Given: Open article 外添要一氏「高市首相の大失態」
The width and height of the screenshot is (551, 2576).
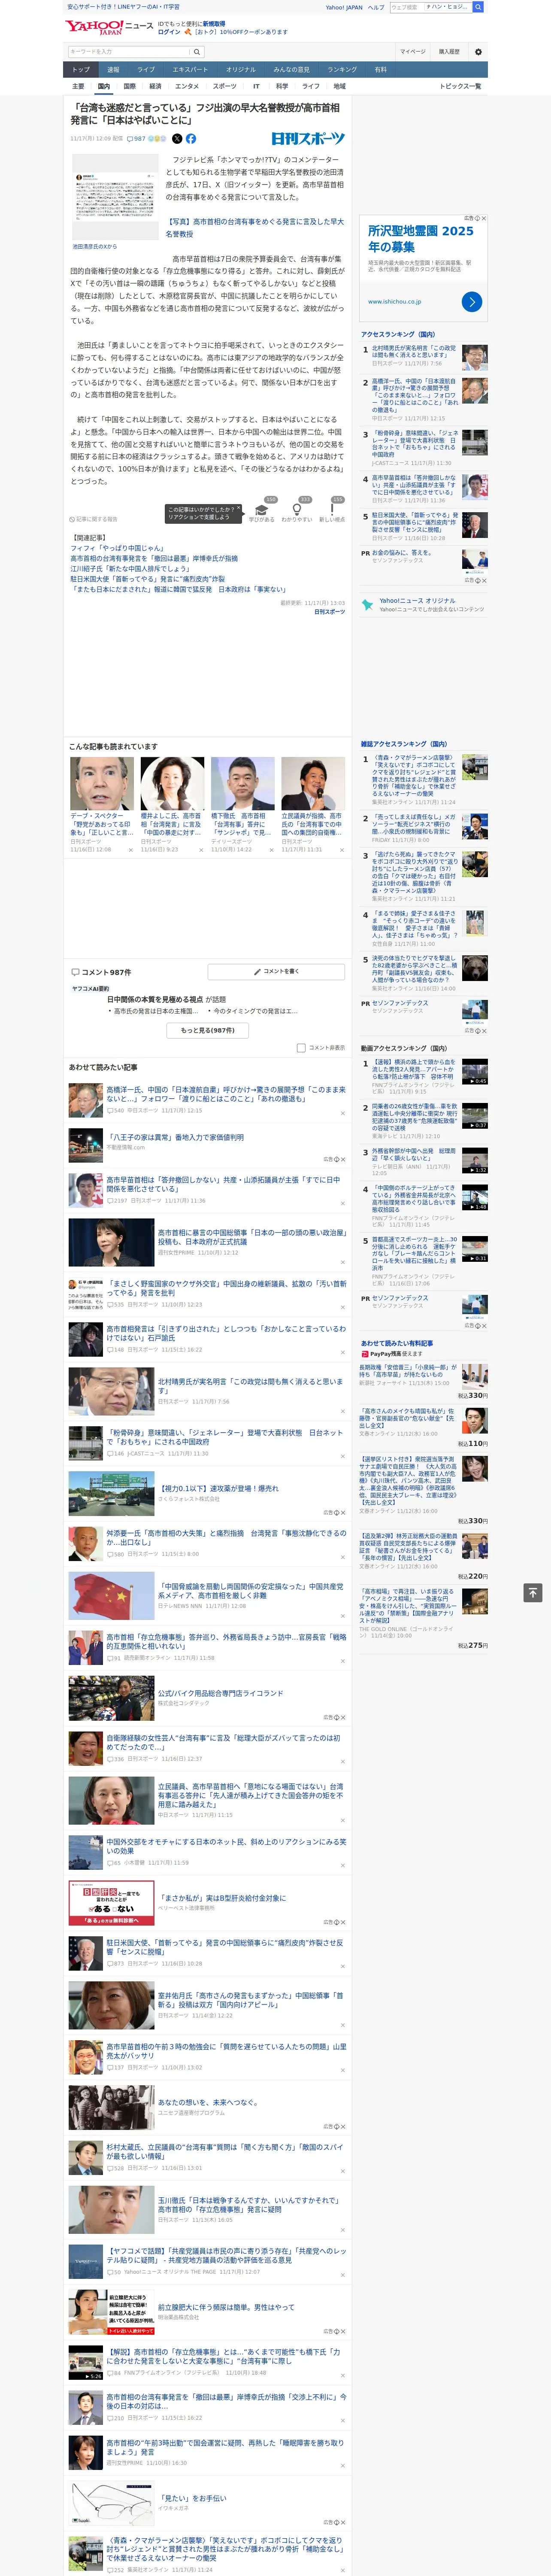Looking at the screenshot, I should [226, 1537].
